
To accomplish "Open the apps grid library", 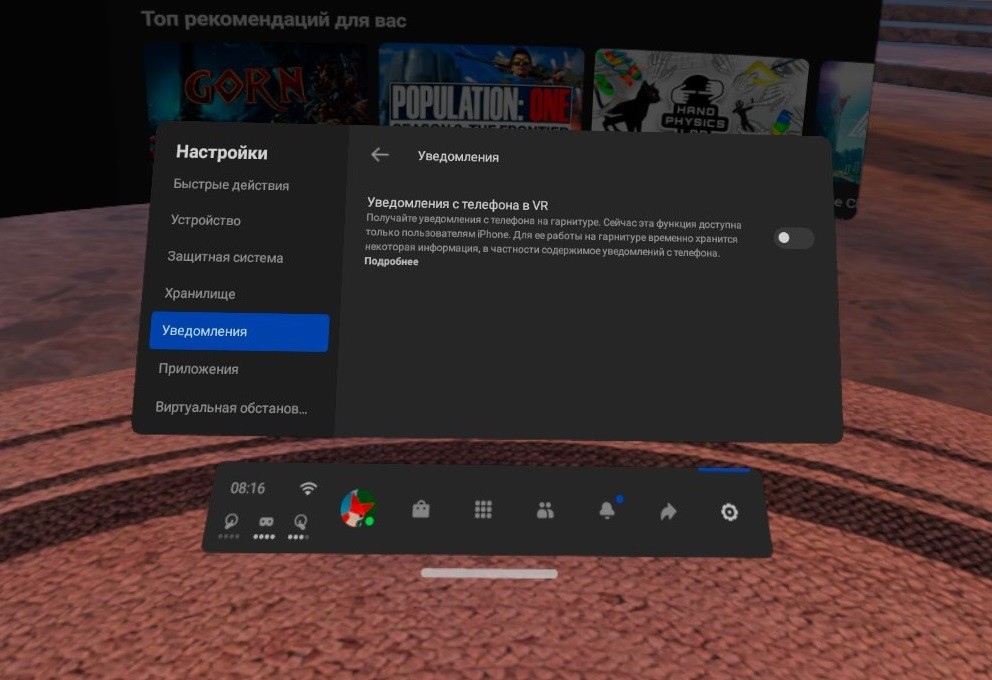I will pyautogui.click(x=483, y=510).
